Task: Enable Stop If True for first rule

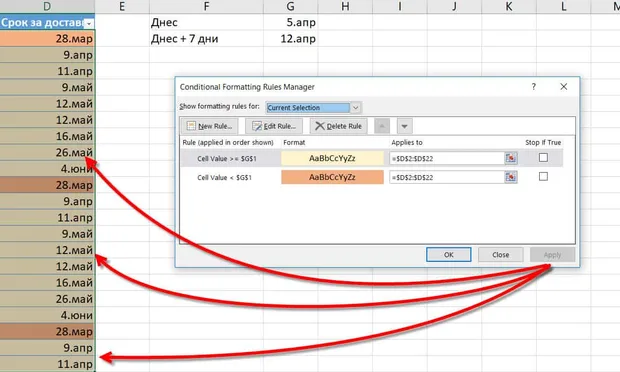Action: 543,157
